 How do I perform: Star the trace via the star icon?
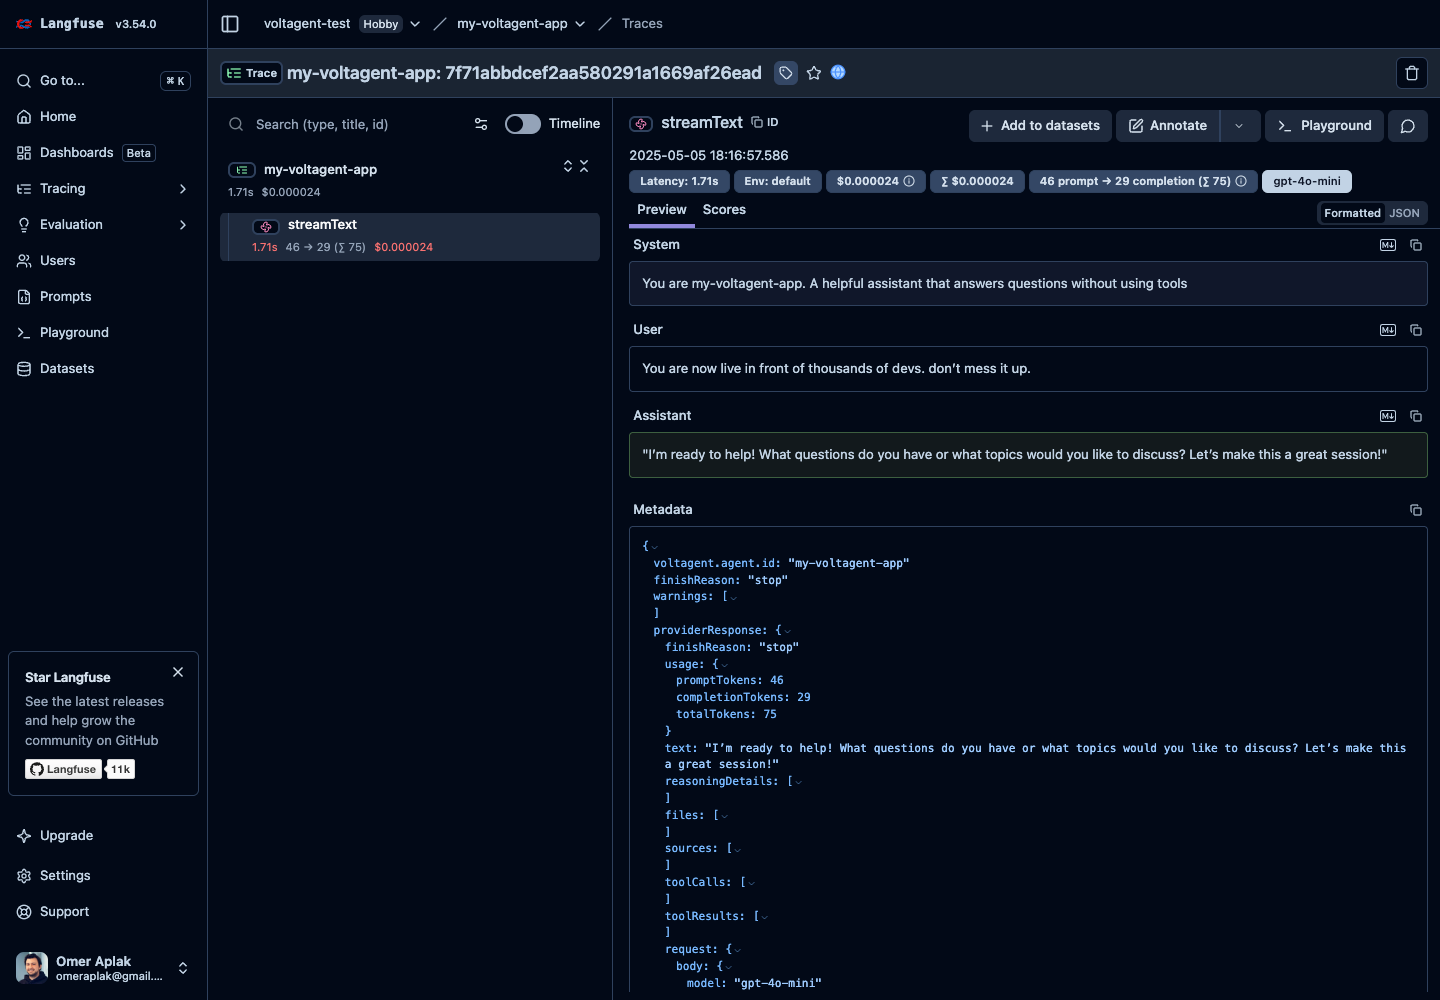pos(813,73)
